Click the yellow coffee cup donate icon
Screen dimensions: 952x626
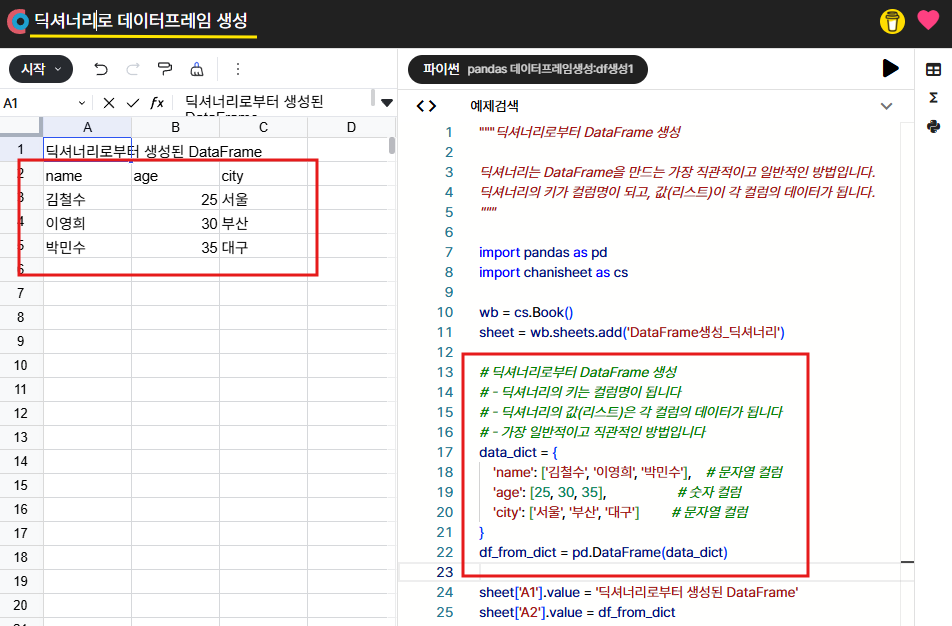(x=892, y=21)
